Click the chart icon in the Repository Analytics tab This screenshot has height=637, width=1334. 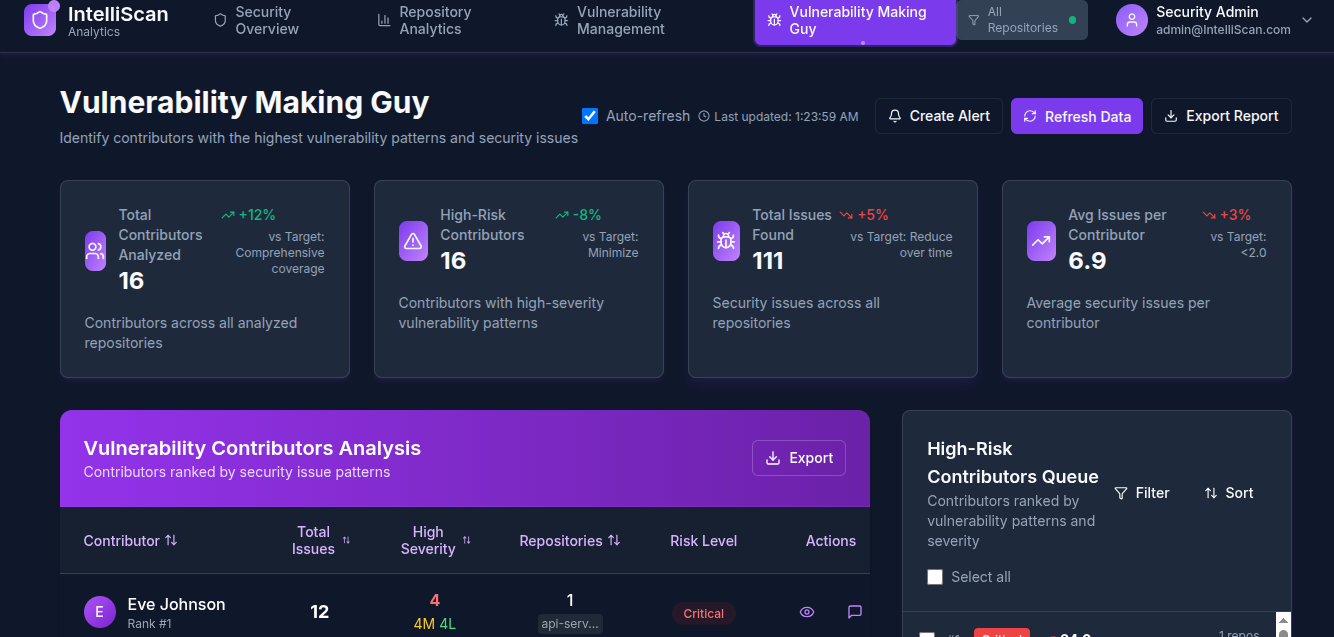384,20
